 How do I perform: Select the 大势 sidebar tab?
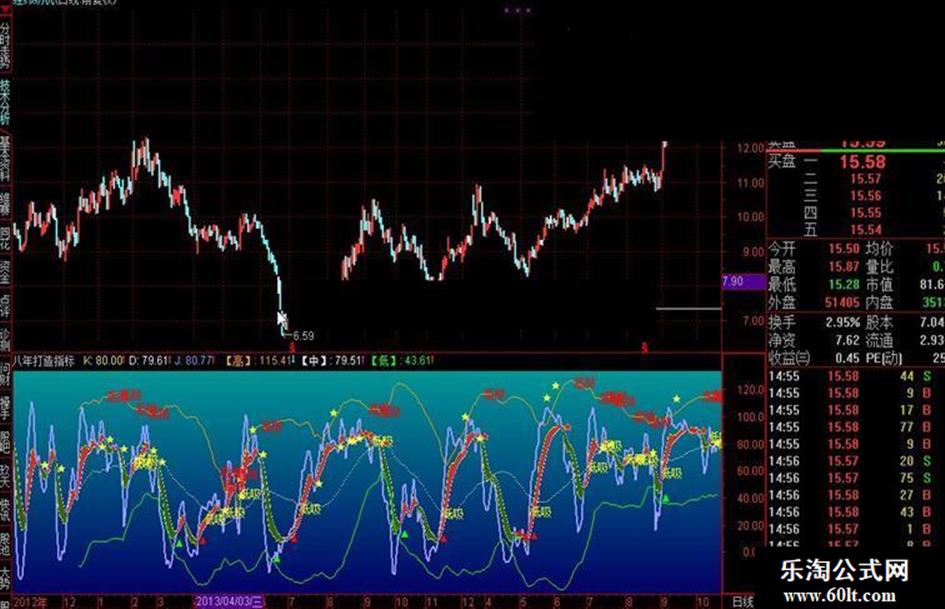(x=5, y=577)
